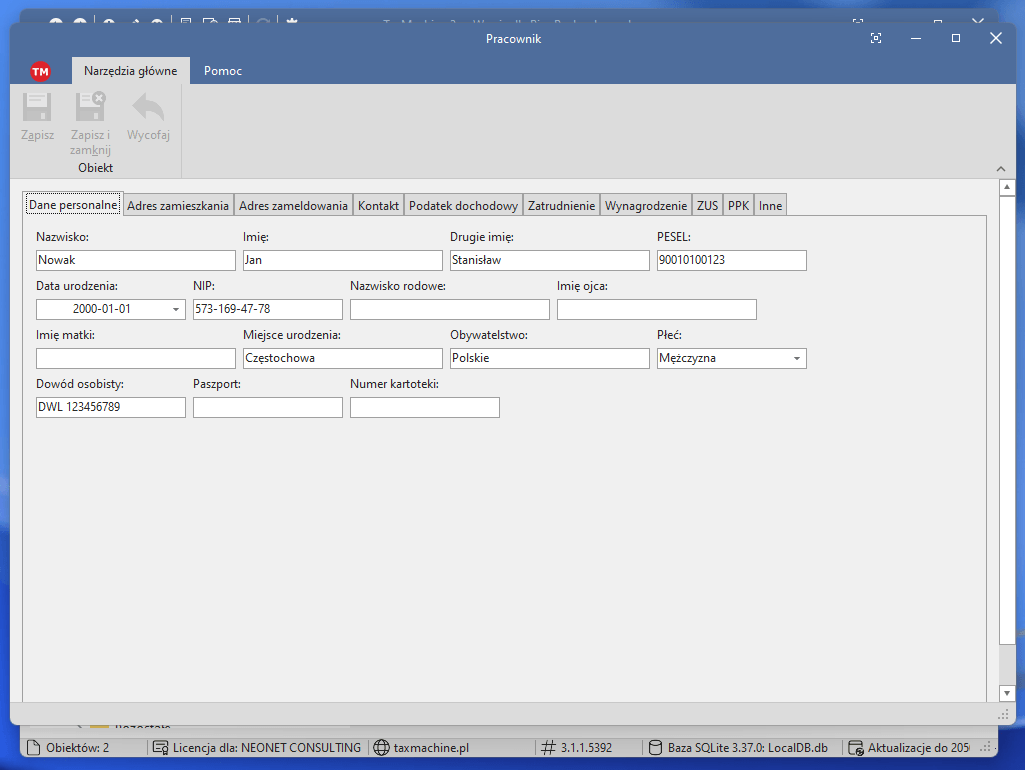Switch to the Adres zamieszkania tab
The height and width of the screenshot is (770, 1025).
pos(179,205)
